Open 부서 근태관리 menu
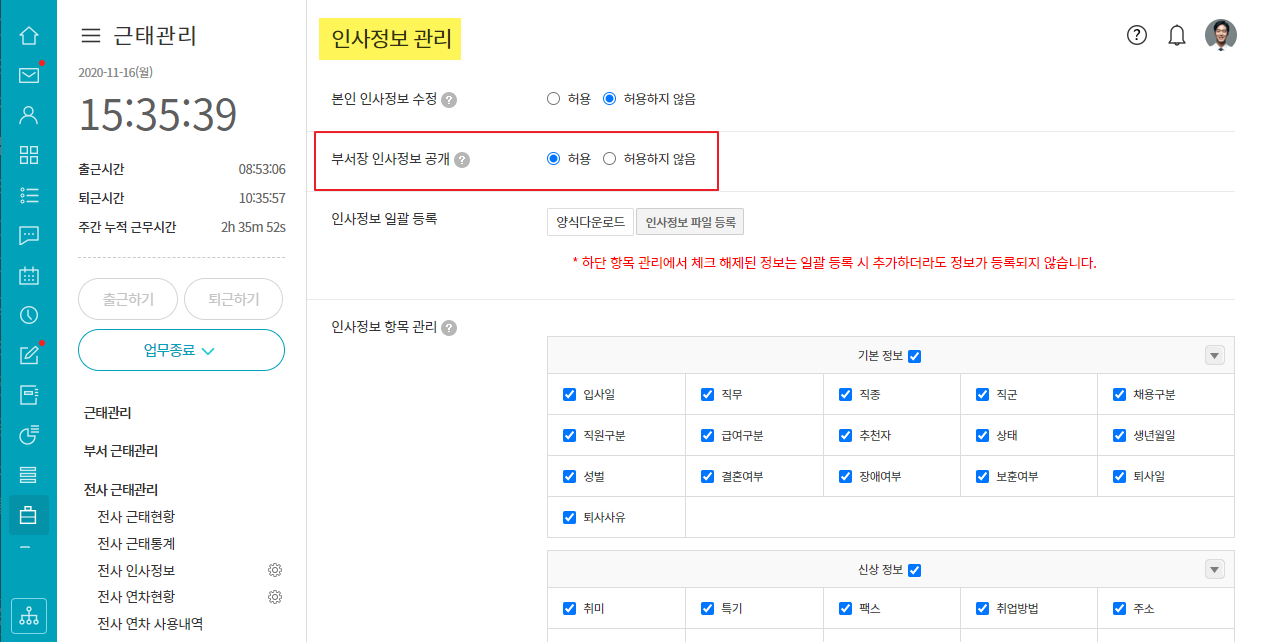1264x642 pixels. 121,451
